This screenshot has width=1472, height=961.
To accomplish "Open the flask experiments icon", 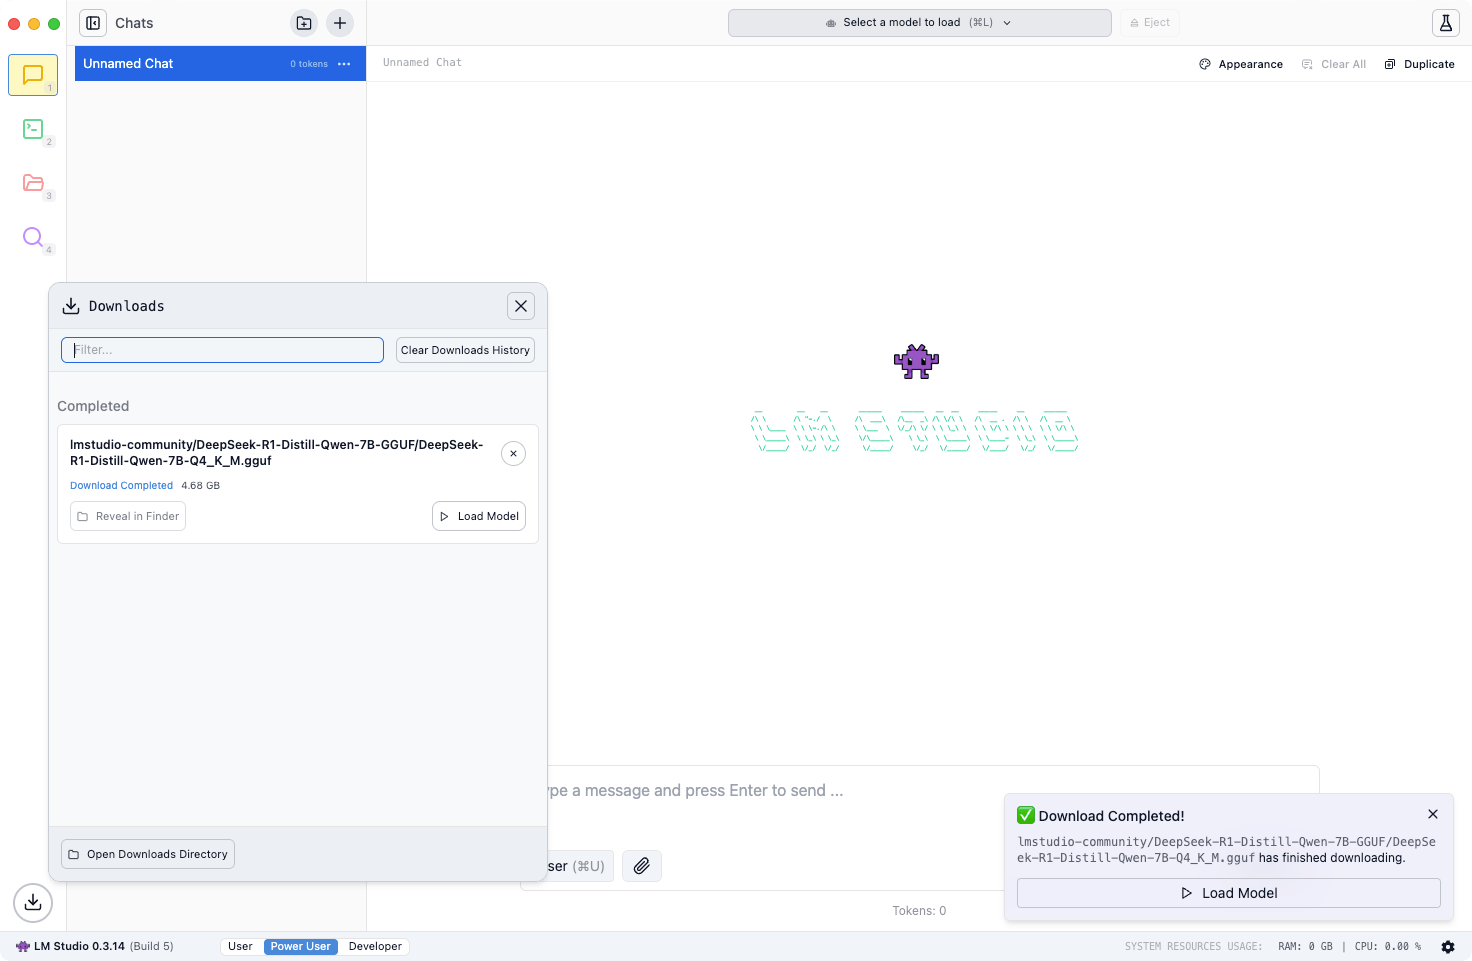I will (x=1446, y=23).
